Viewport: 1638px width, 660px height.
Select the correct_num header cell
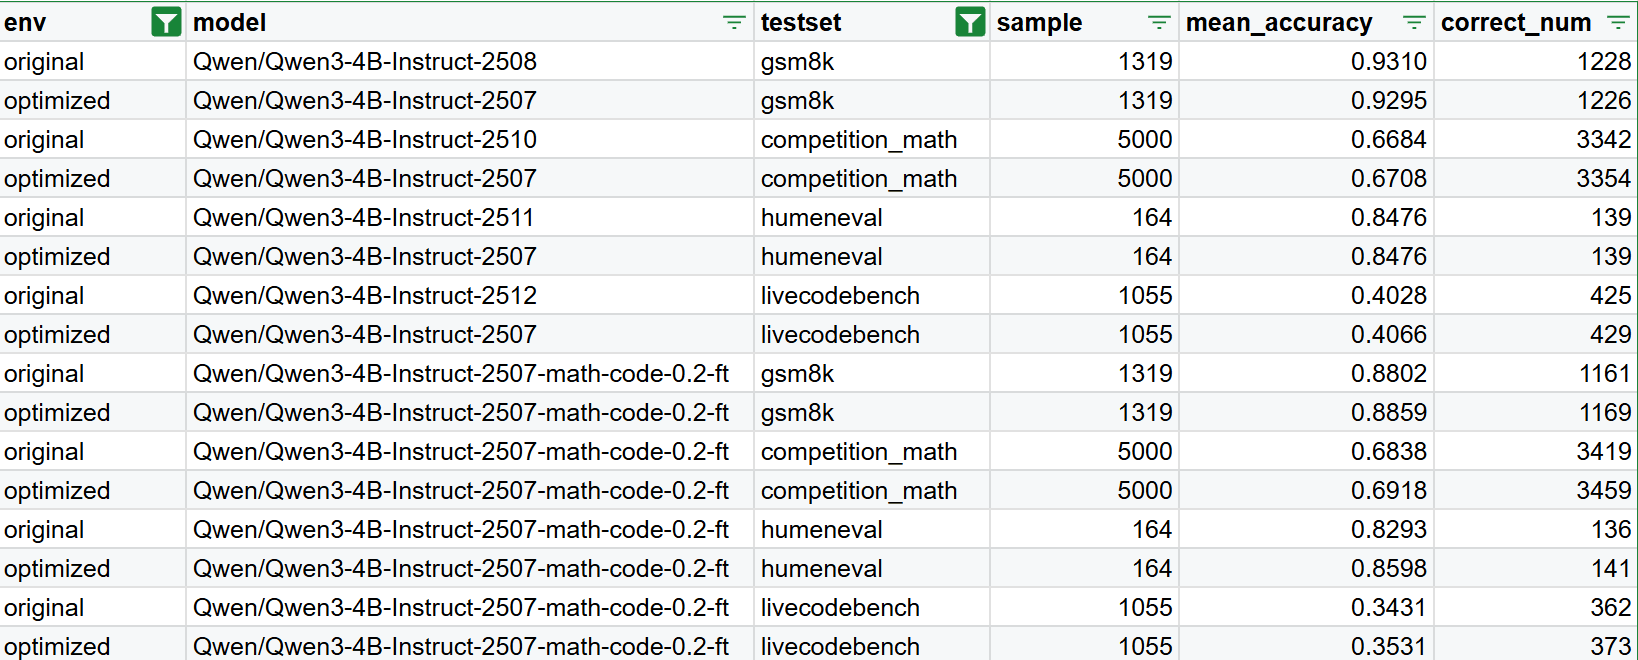tap(1536, 22)
